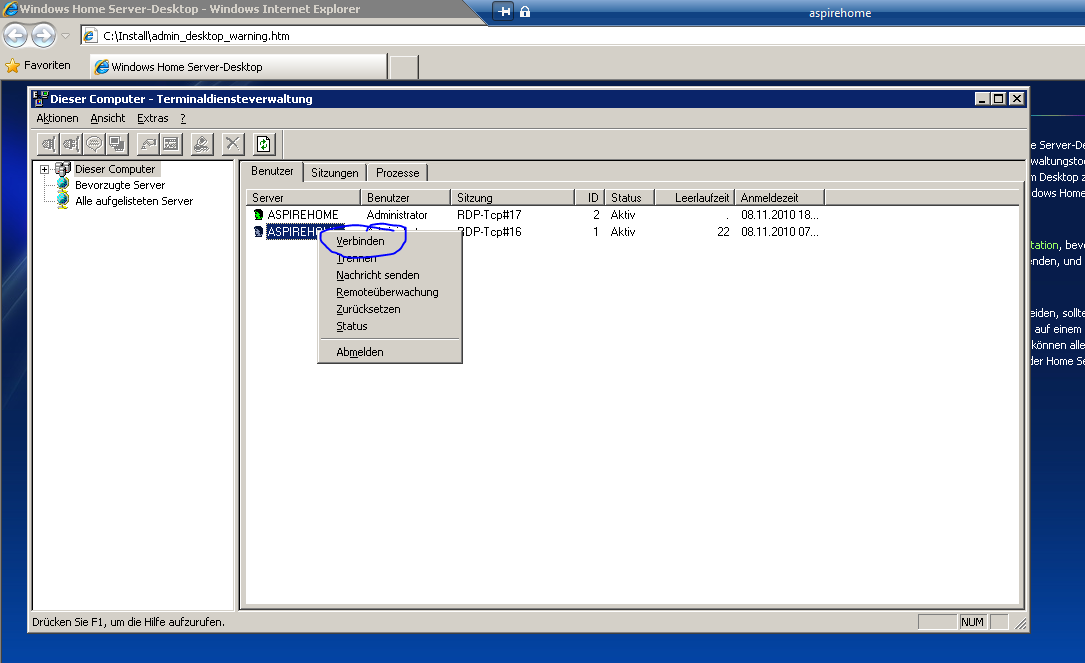Open the ? help menu
The image size is (1085, 663).
click(x=183, y=118)
